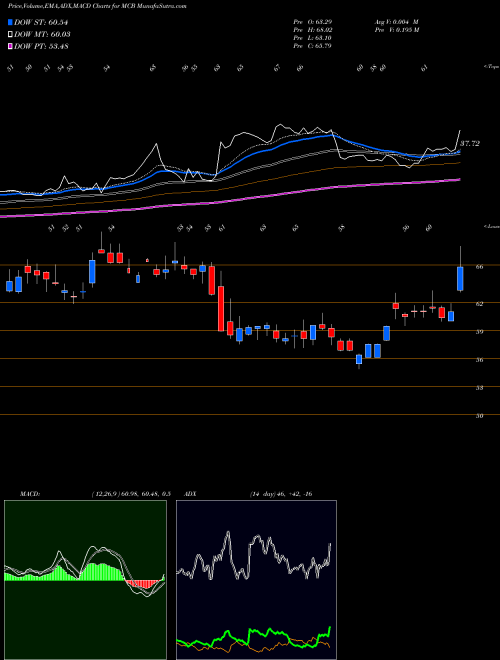This screenshot has height=660, width=500.
Task: Click the 66 price axis label
Action: tap(479, 266)
